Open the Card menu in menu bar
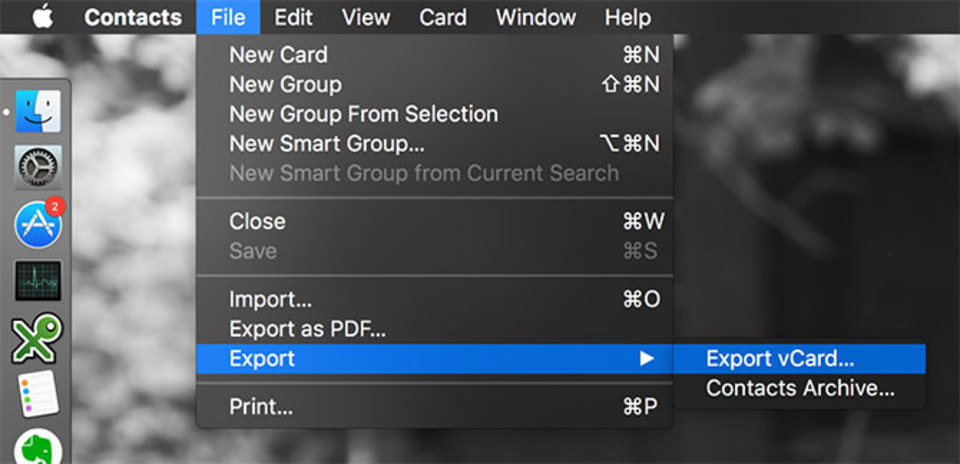960x464 pixels. [443, 17]
